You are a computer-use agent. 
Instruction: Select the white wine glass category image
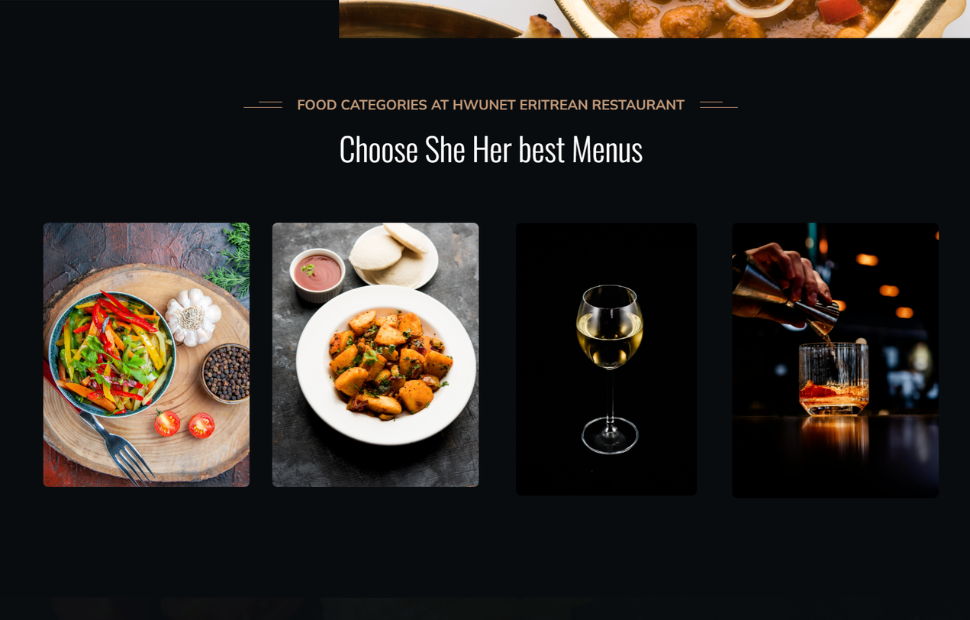[606, 359]
